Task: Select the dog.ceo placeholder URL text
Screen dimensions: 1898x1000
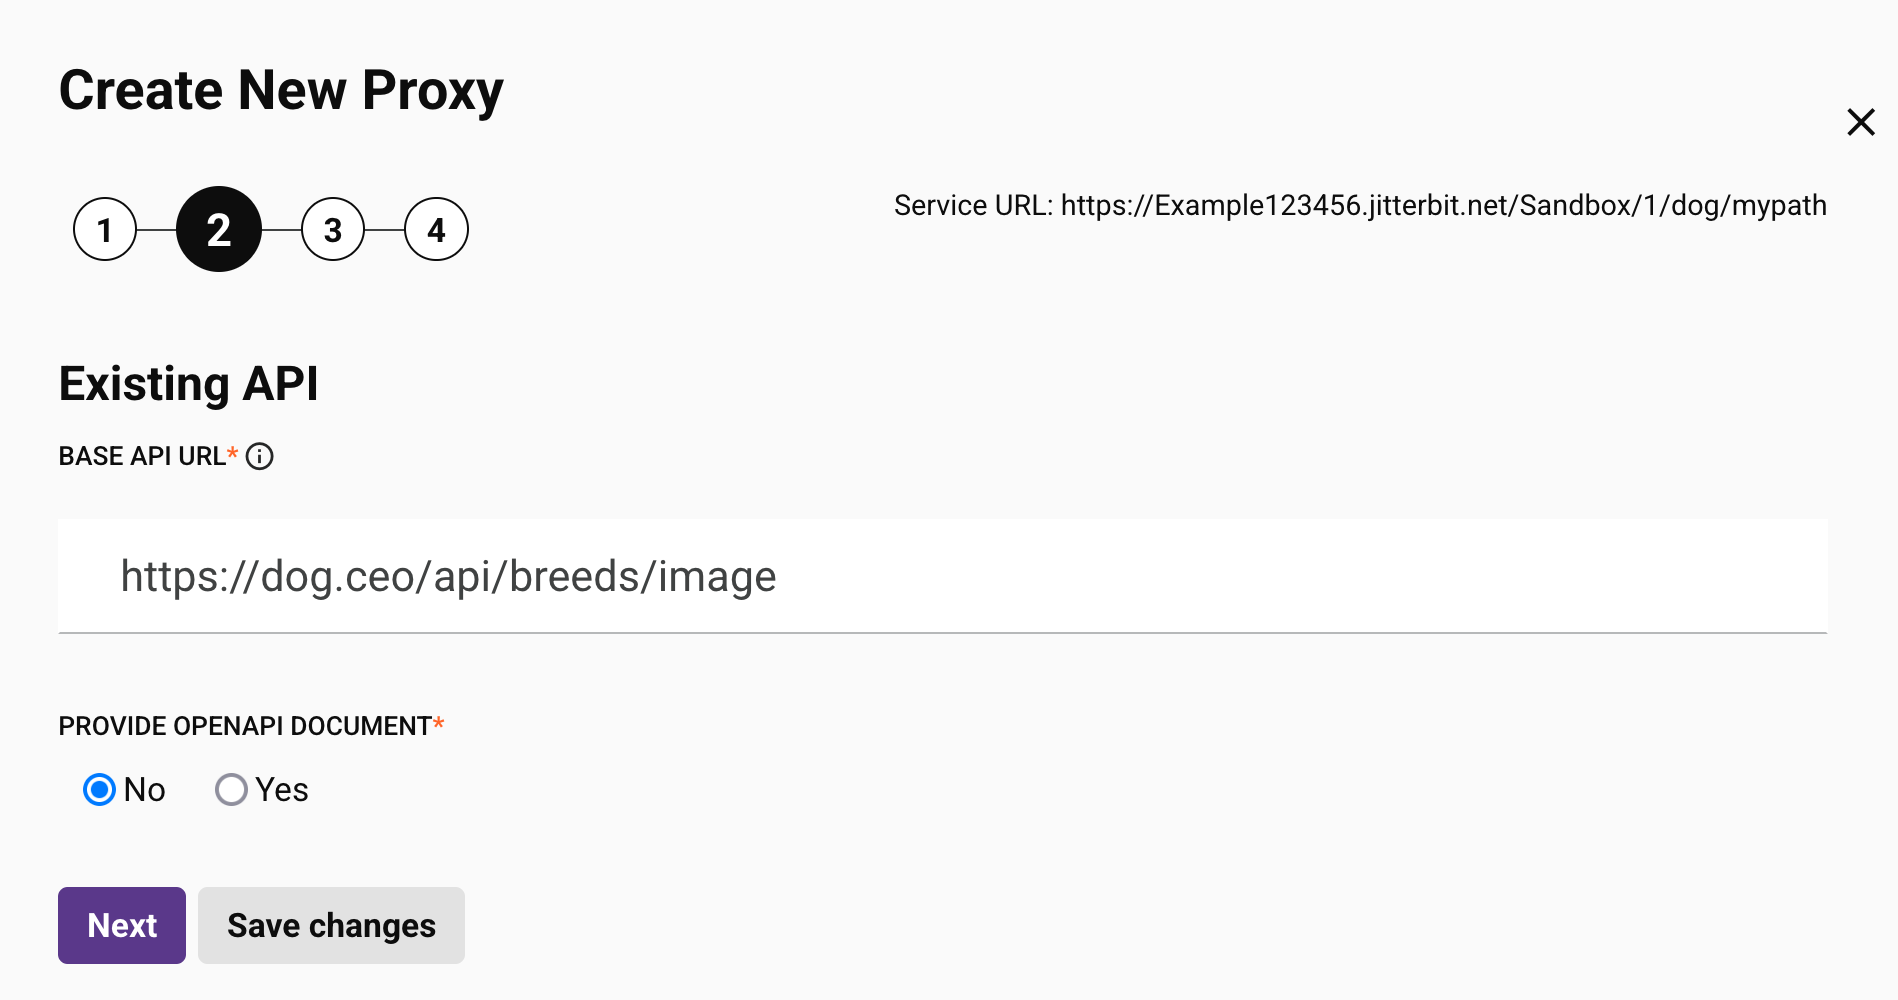Action: click(x=447, y=576)
